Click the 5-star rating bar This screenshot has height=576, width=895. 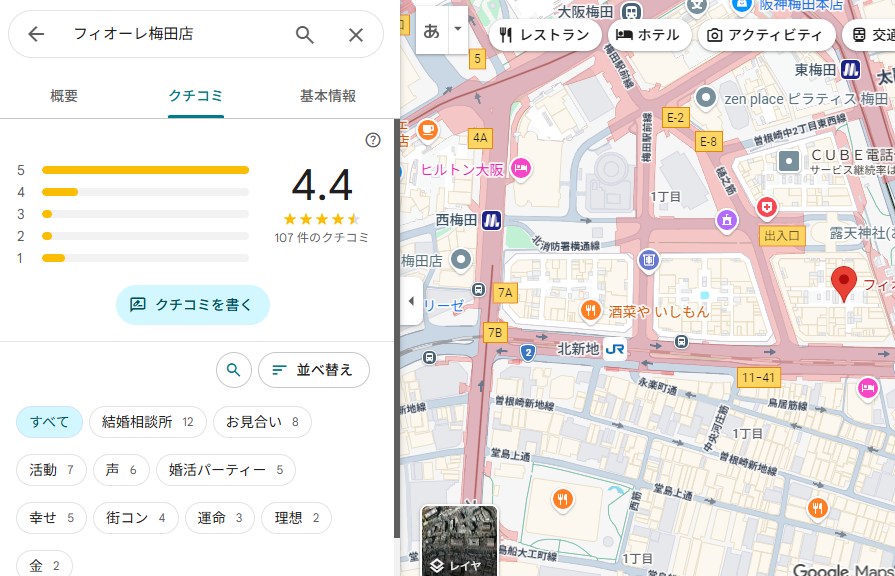pos(145,170)
